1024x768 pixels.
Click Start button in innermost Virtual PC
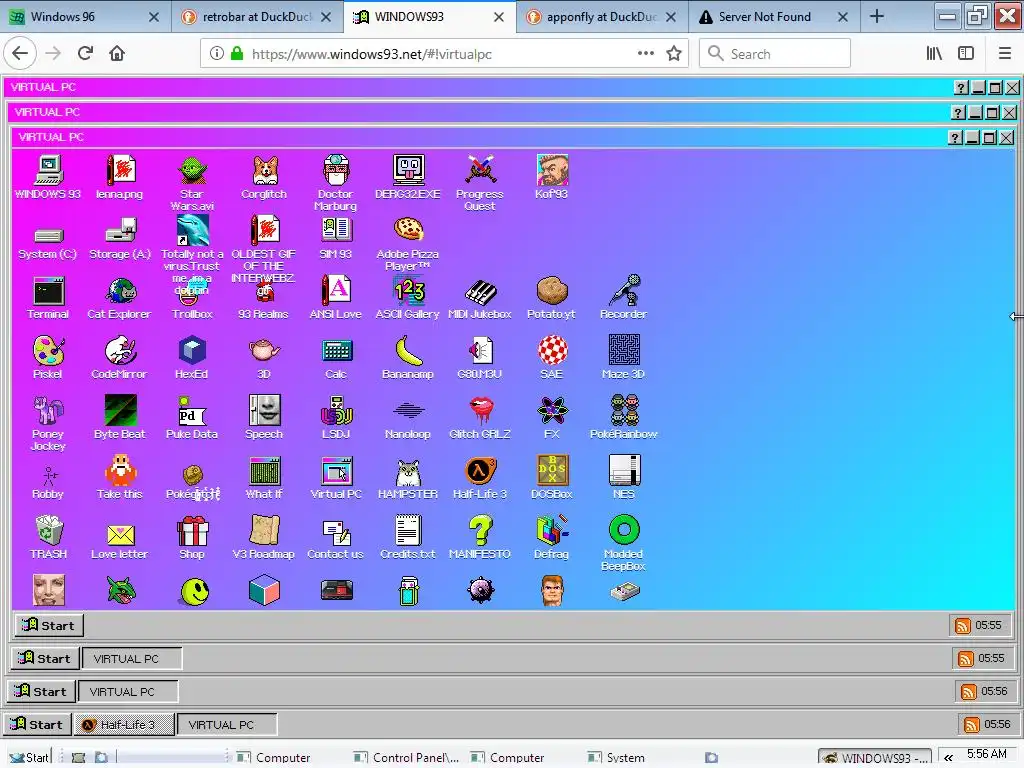pyautogui.click(x=49, y=625)
